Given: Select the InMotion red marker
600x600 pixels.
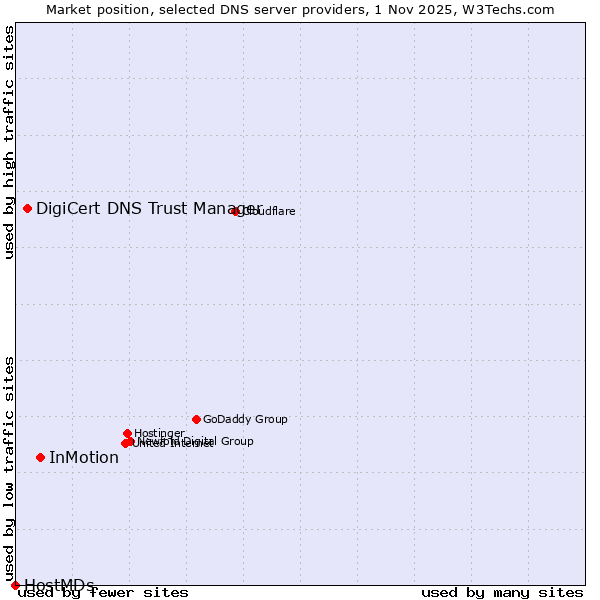Looking at the screenshot, I should 40,457.
